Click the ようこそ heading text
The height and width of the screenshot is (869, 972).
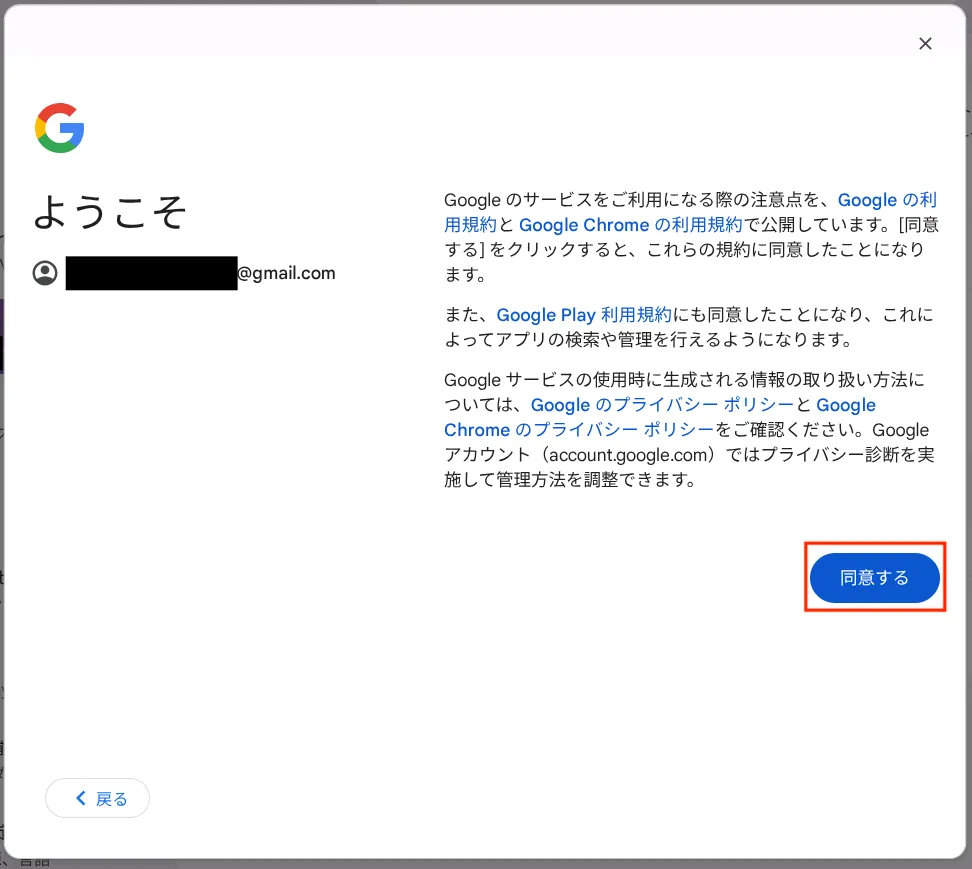coord(109,211)
